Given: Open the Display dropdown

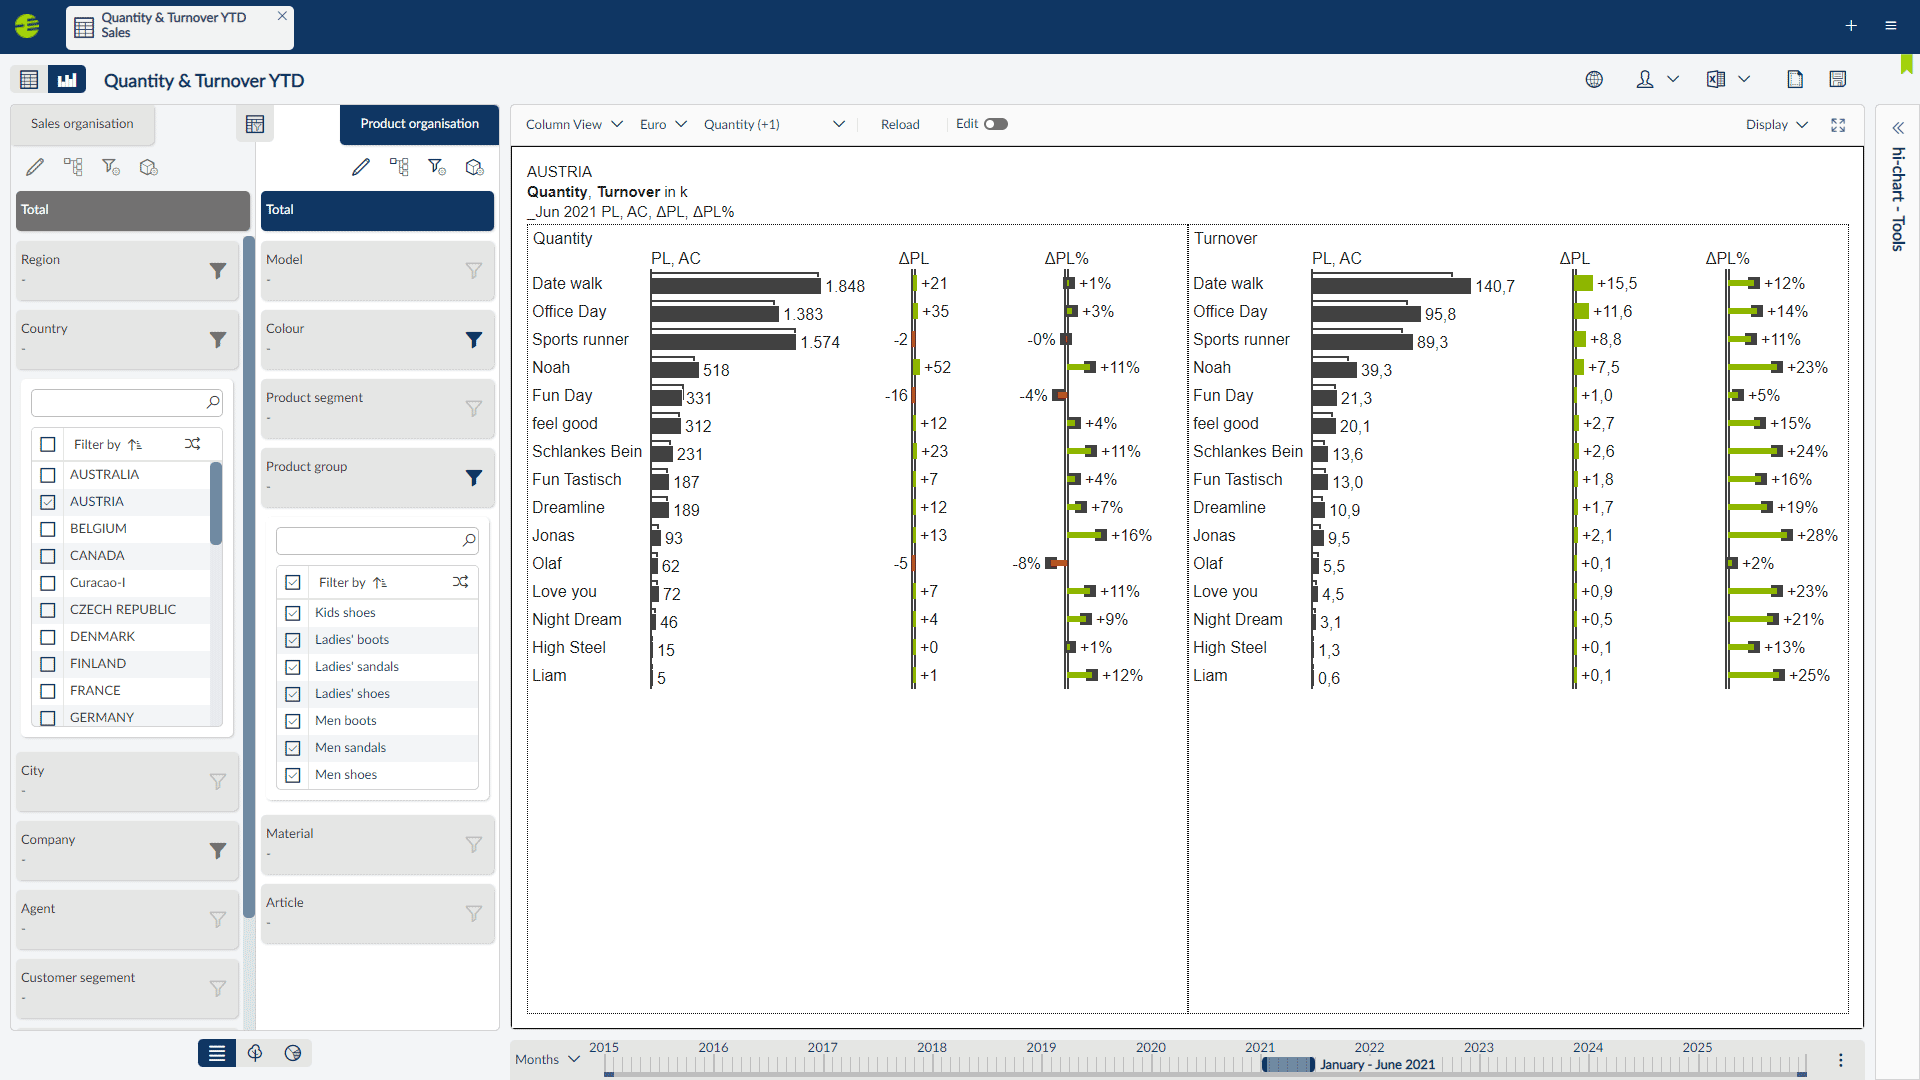Looking at the screenshot, I should [x=1776, y=125].
